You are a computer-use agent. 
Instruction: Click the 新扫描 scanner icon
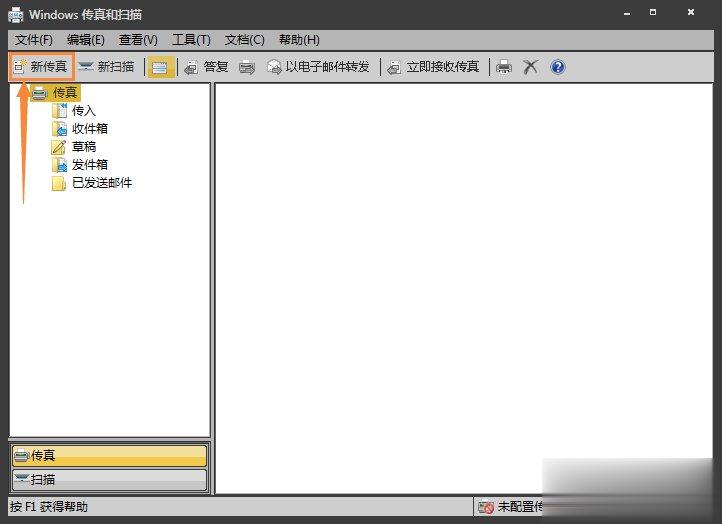[x=86, y=67]
